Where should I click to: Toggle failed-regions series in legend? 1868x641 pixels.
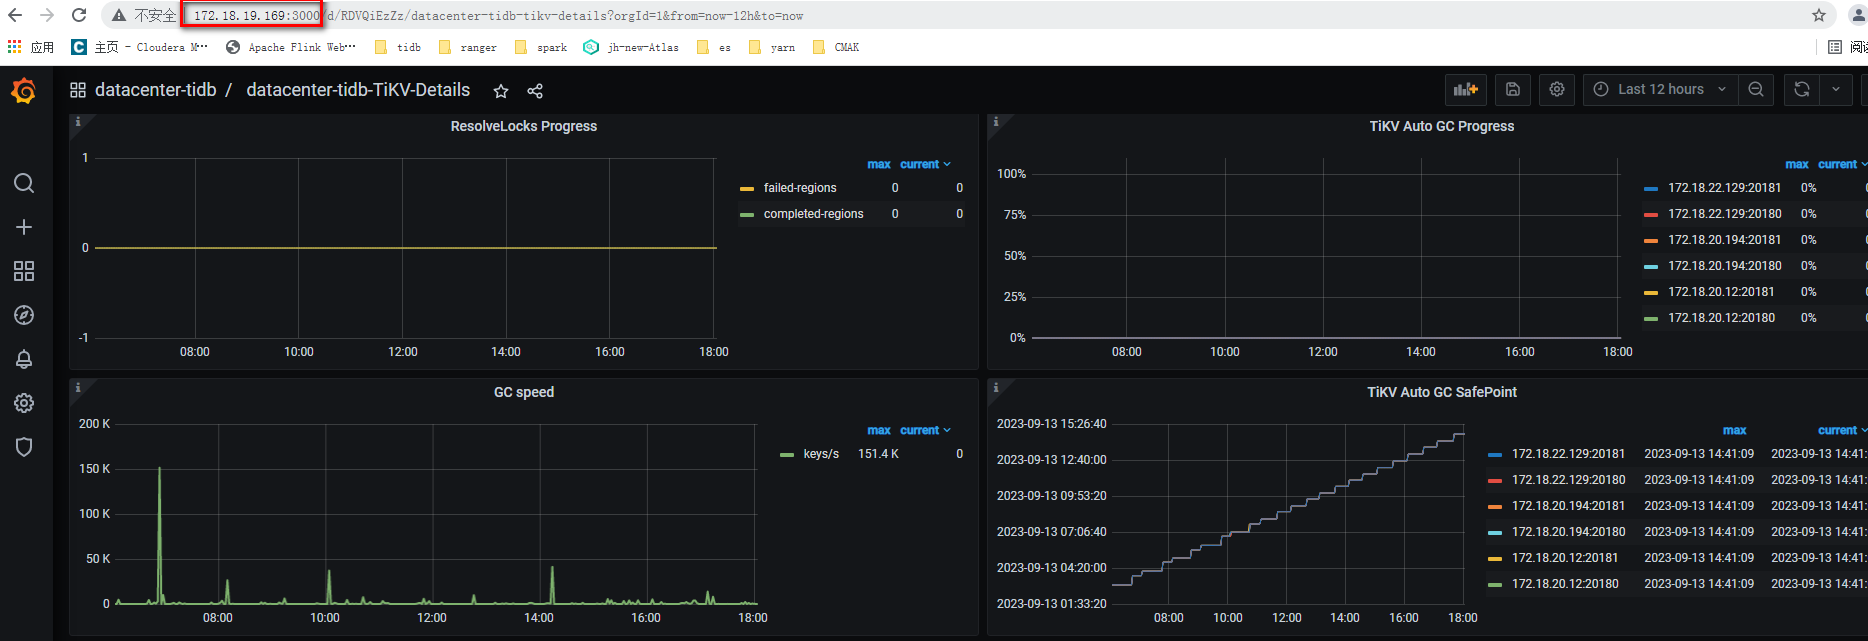coord(799,188)
